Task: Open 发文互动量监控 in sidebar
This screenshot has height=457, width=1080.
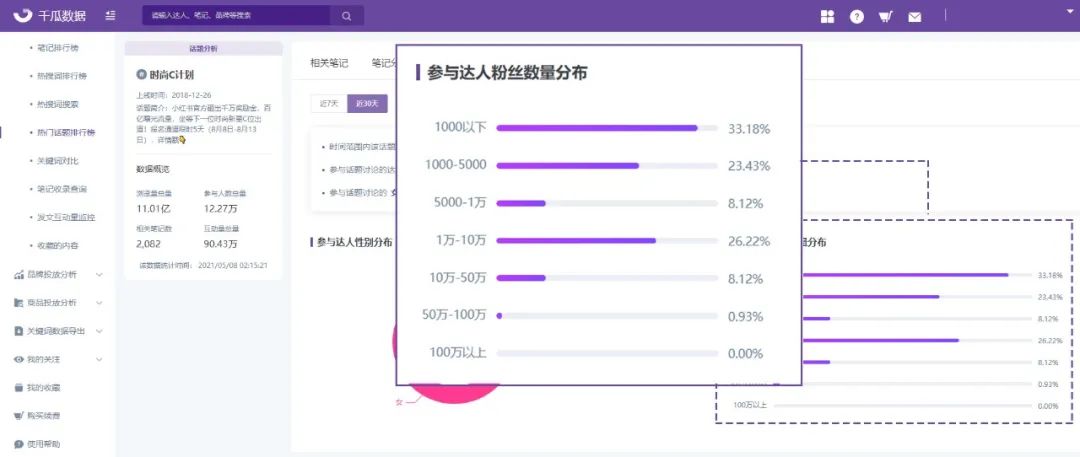Action: [65, 217]
